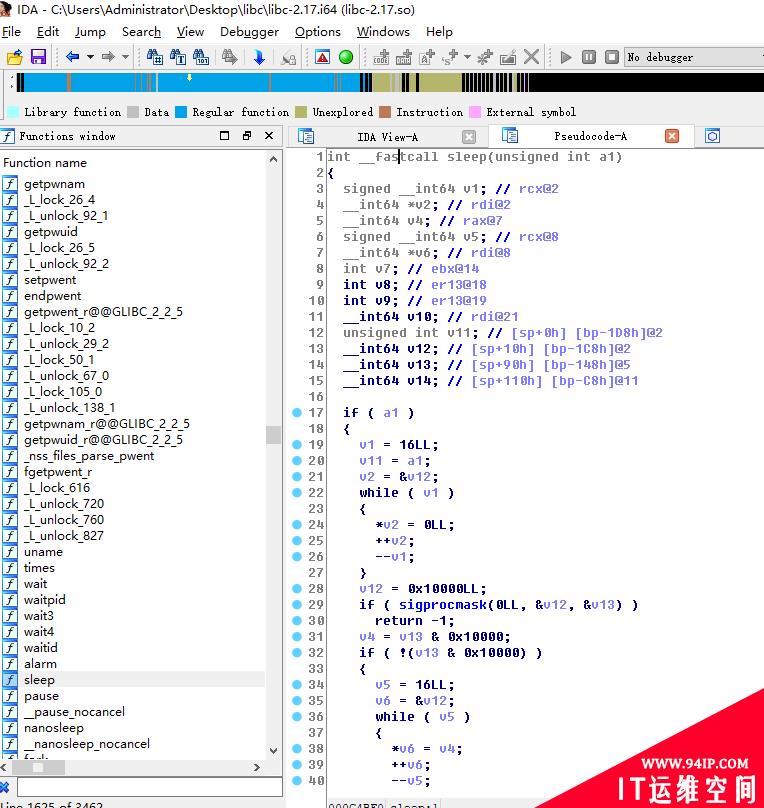Open the Debugger menu
The width and height of the screenshot is (764, 808).
pos(249,32)
